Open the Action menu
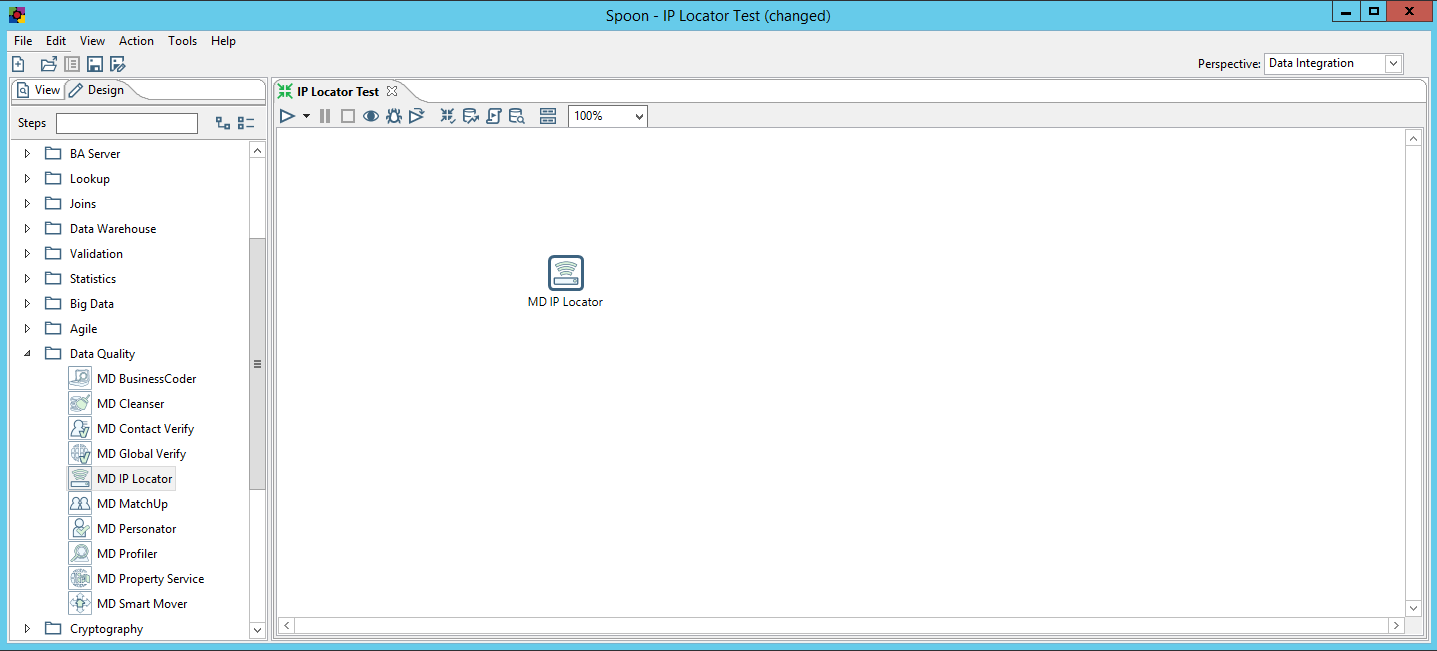This screenshot has height=651, width=1437. (136, 41)
